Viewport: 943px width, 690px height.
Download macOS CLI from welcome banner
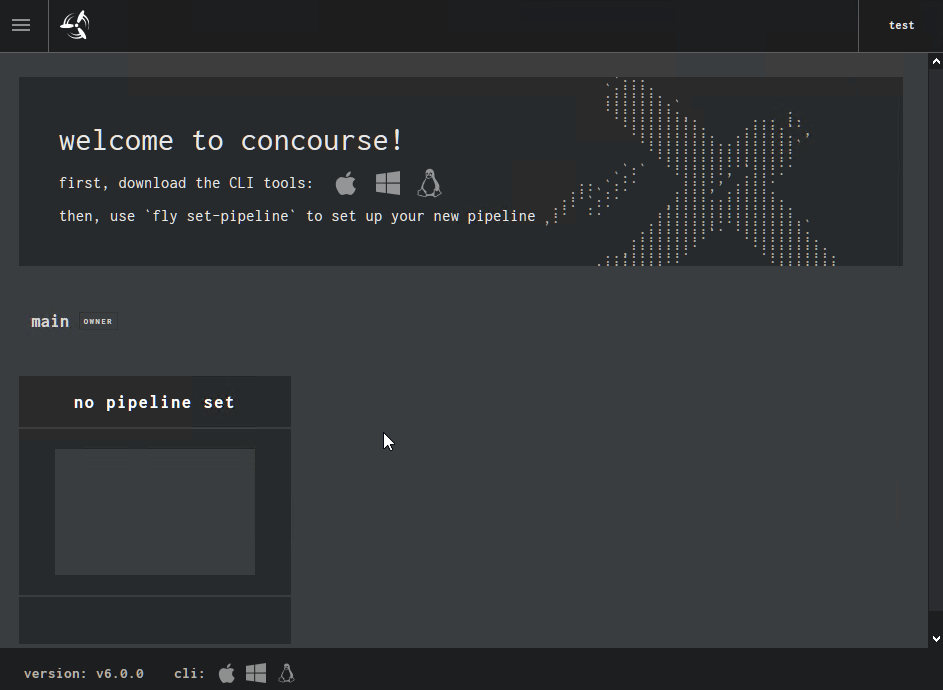[x=346, y=183]
